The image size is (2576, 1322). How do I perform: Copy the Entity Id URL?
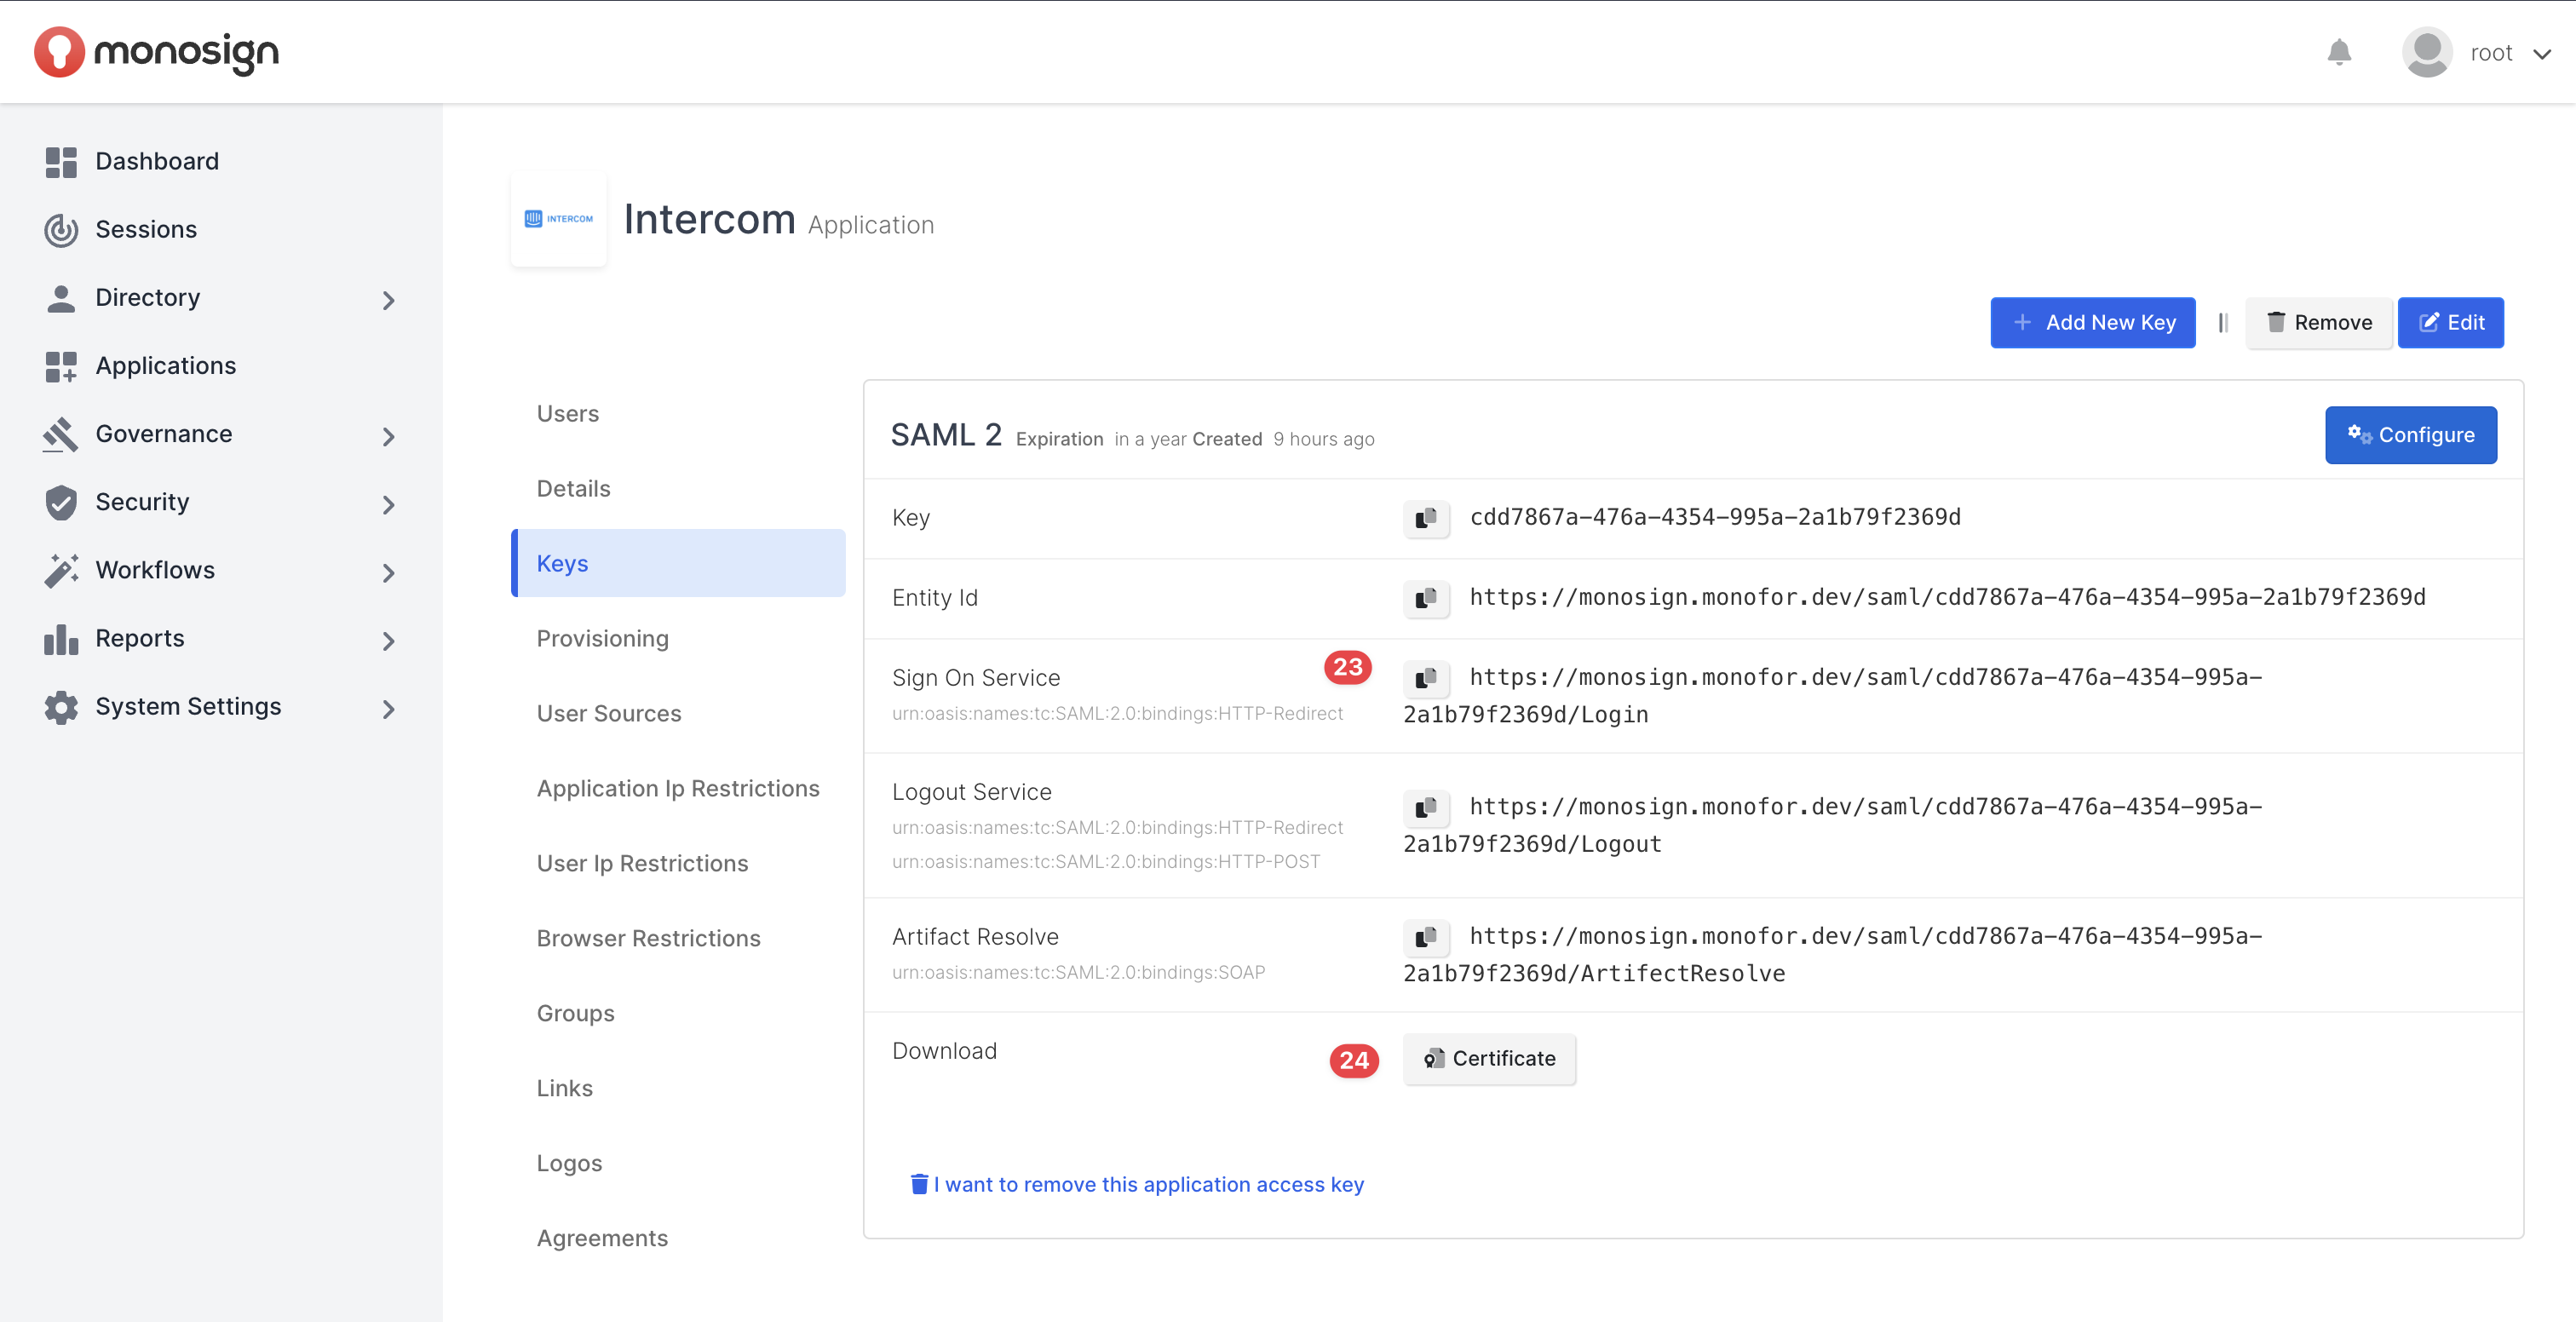coord(1426,598)
